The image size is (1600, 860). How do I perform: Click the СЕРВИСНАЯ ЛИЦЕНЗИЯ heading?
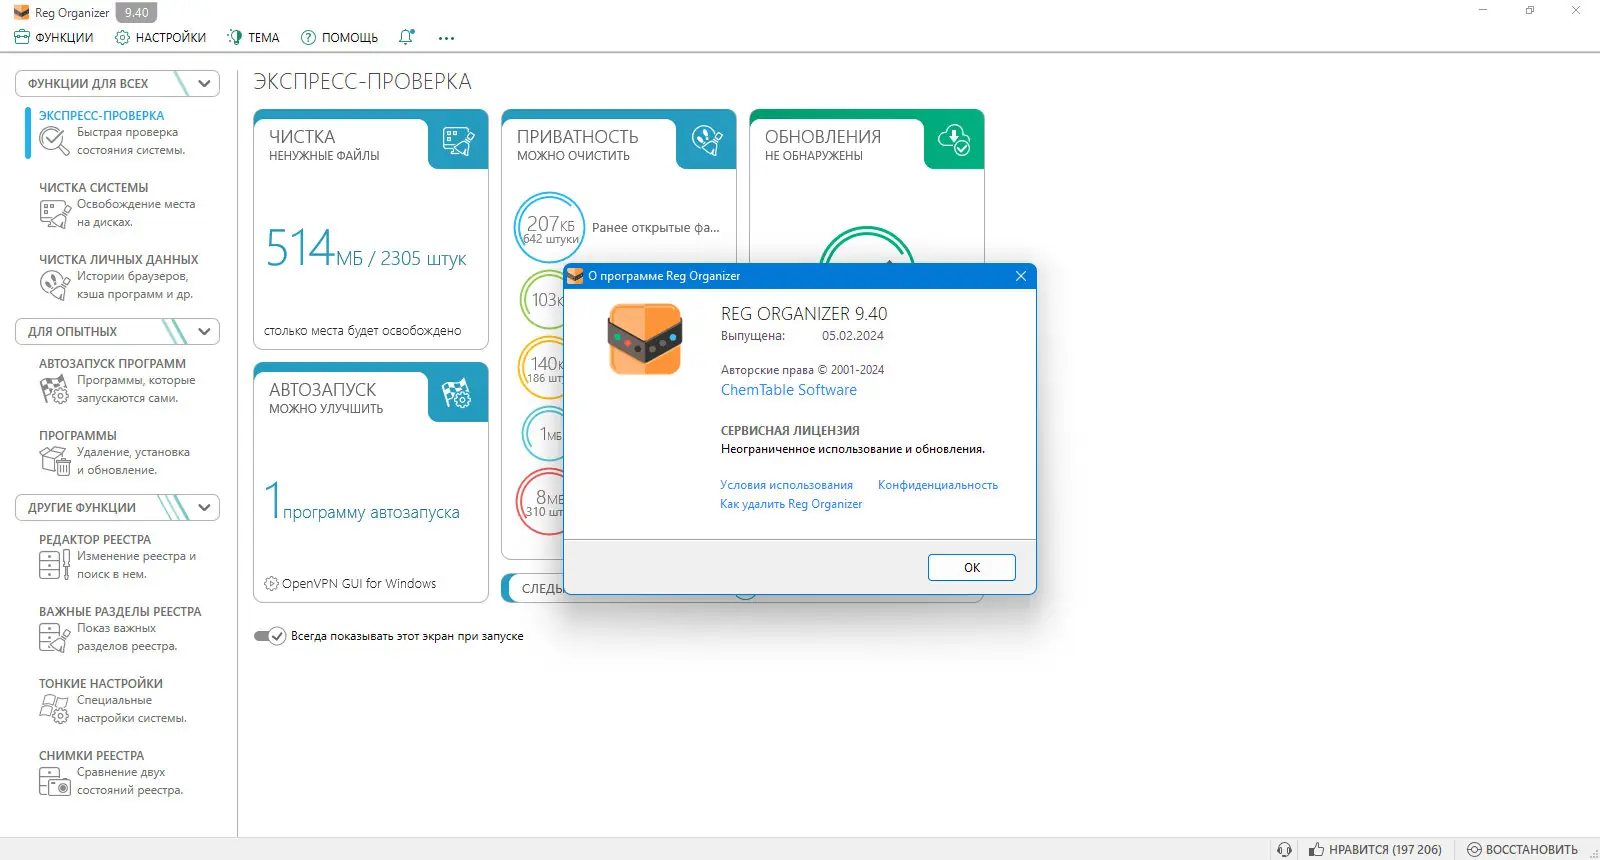tap(790, 431)
